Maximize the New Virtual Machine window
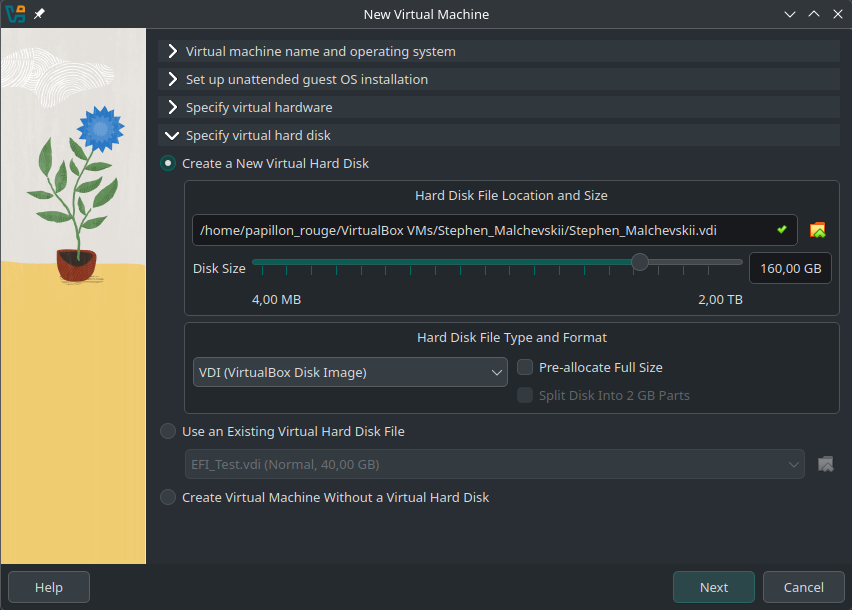 [x=813, y=15]
